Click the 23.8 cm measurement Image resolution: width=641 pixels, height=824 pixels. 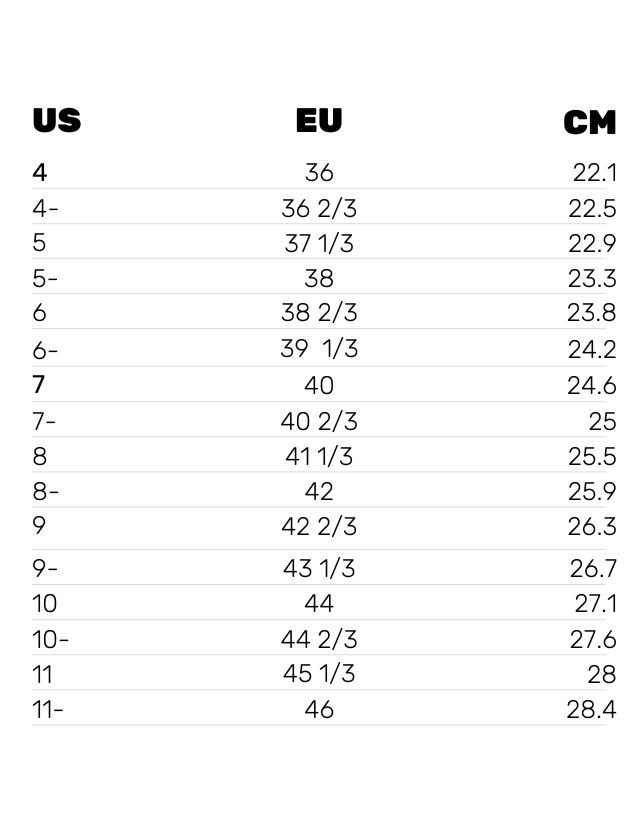pos(592,313)
